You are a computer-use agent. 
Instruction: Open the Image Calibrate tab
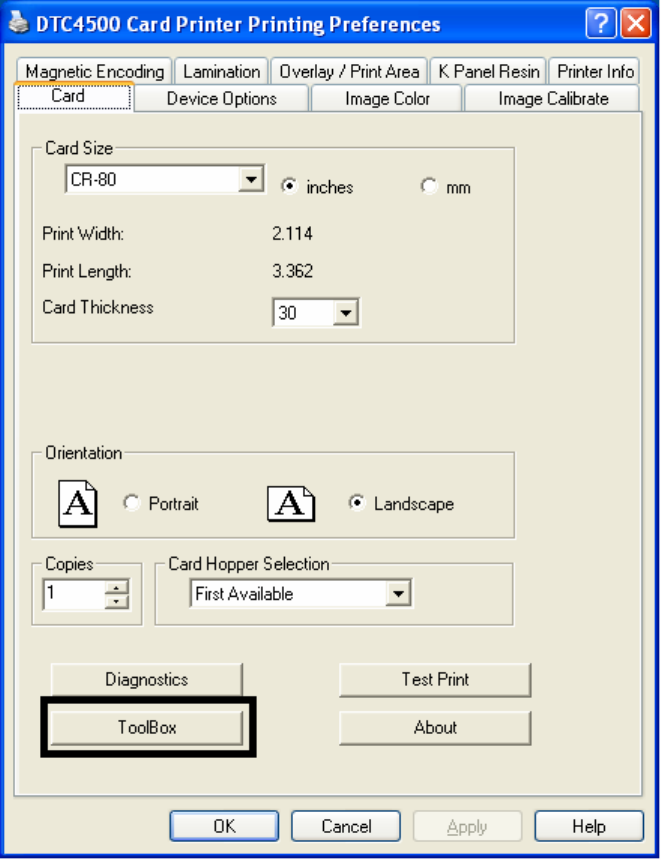click(553, 99)
